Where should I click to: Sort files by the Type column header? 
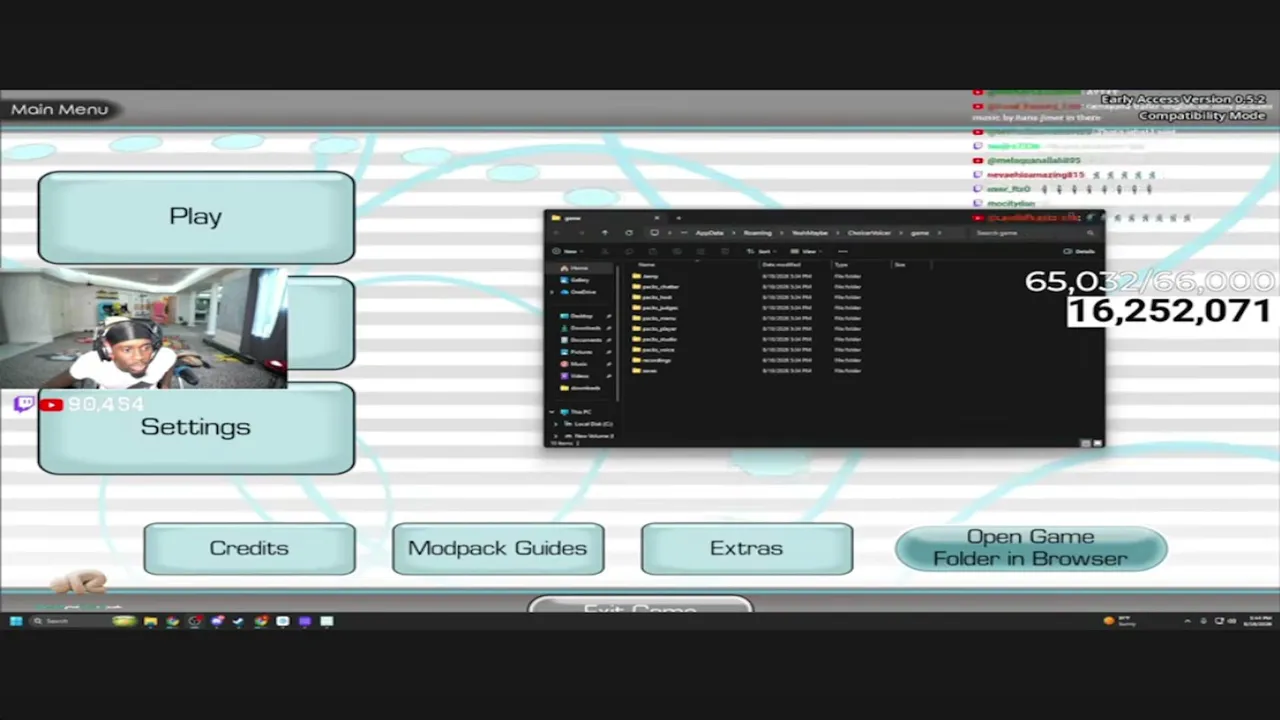pyautogui.click(x=841, y=264)
